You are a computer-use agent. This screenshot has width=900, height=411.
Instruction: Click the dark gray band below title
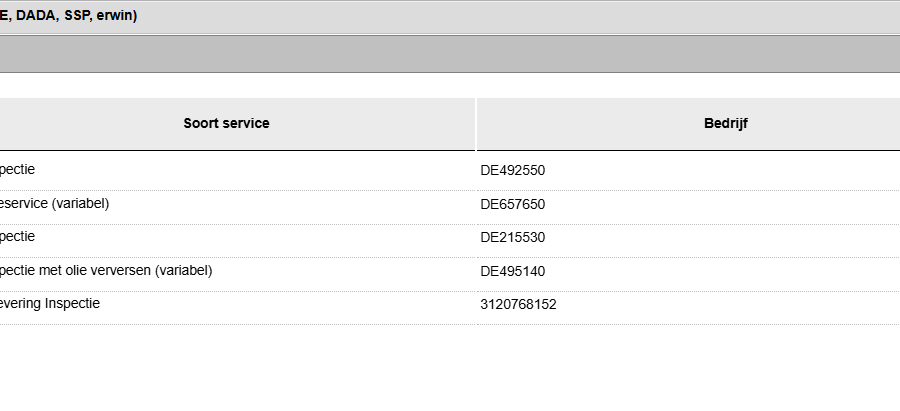point(450,55)
